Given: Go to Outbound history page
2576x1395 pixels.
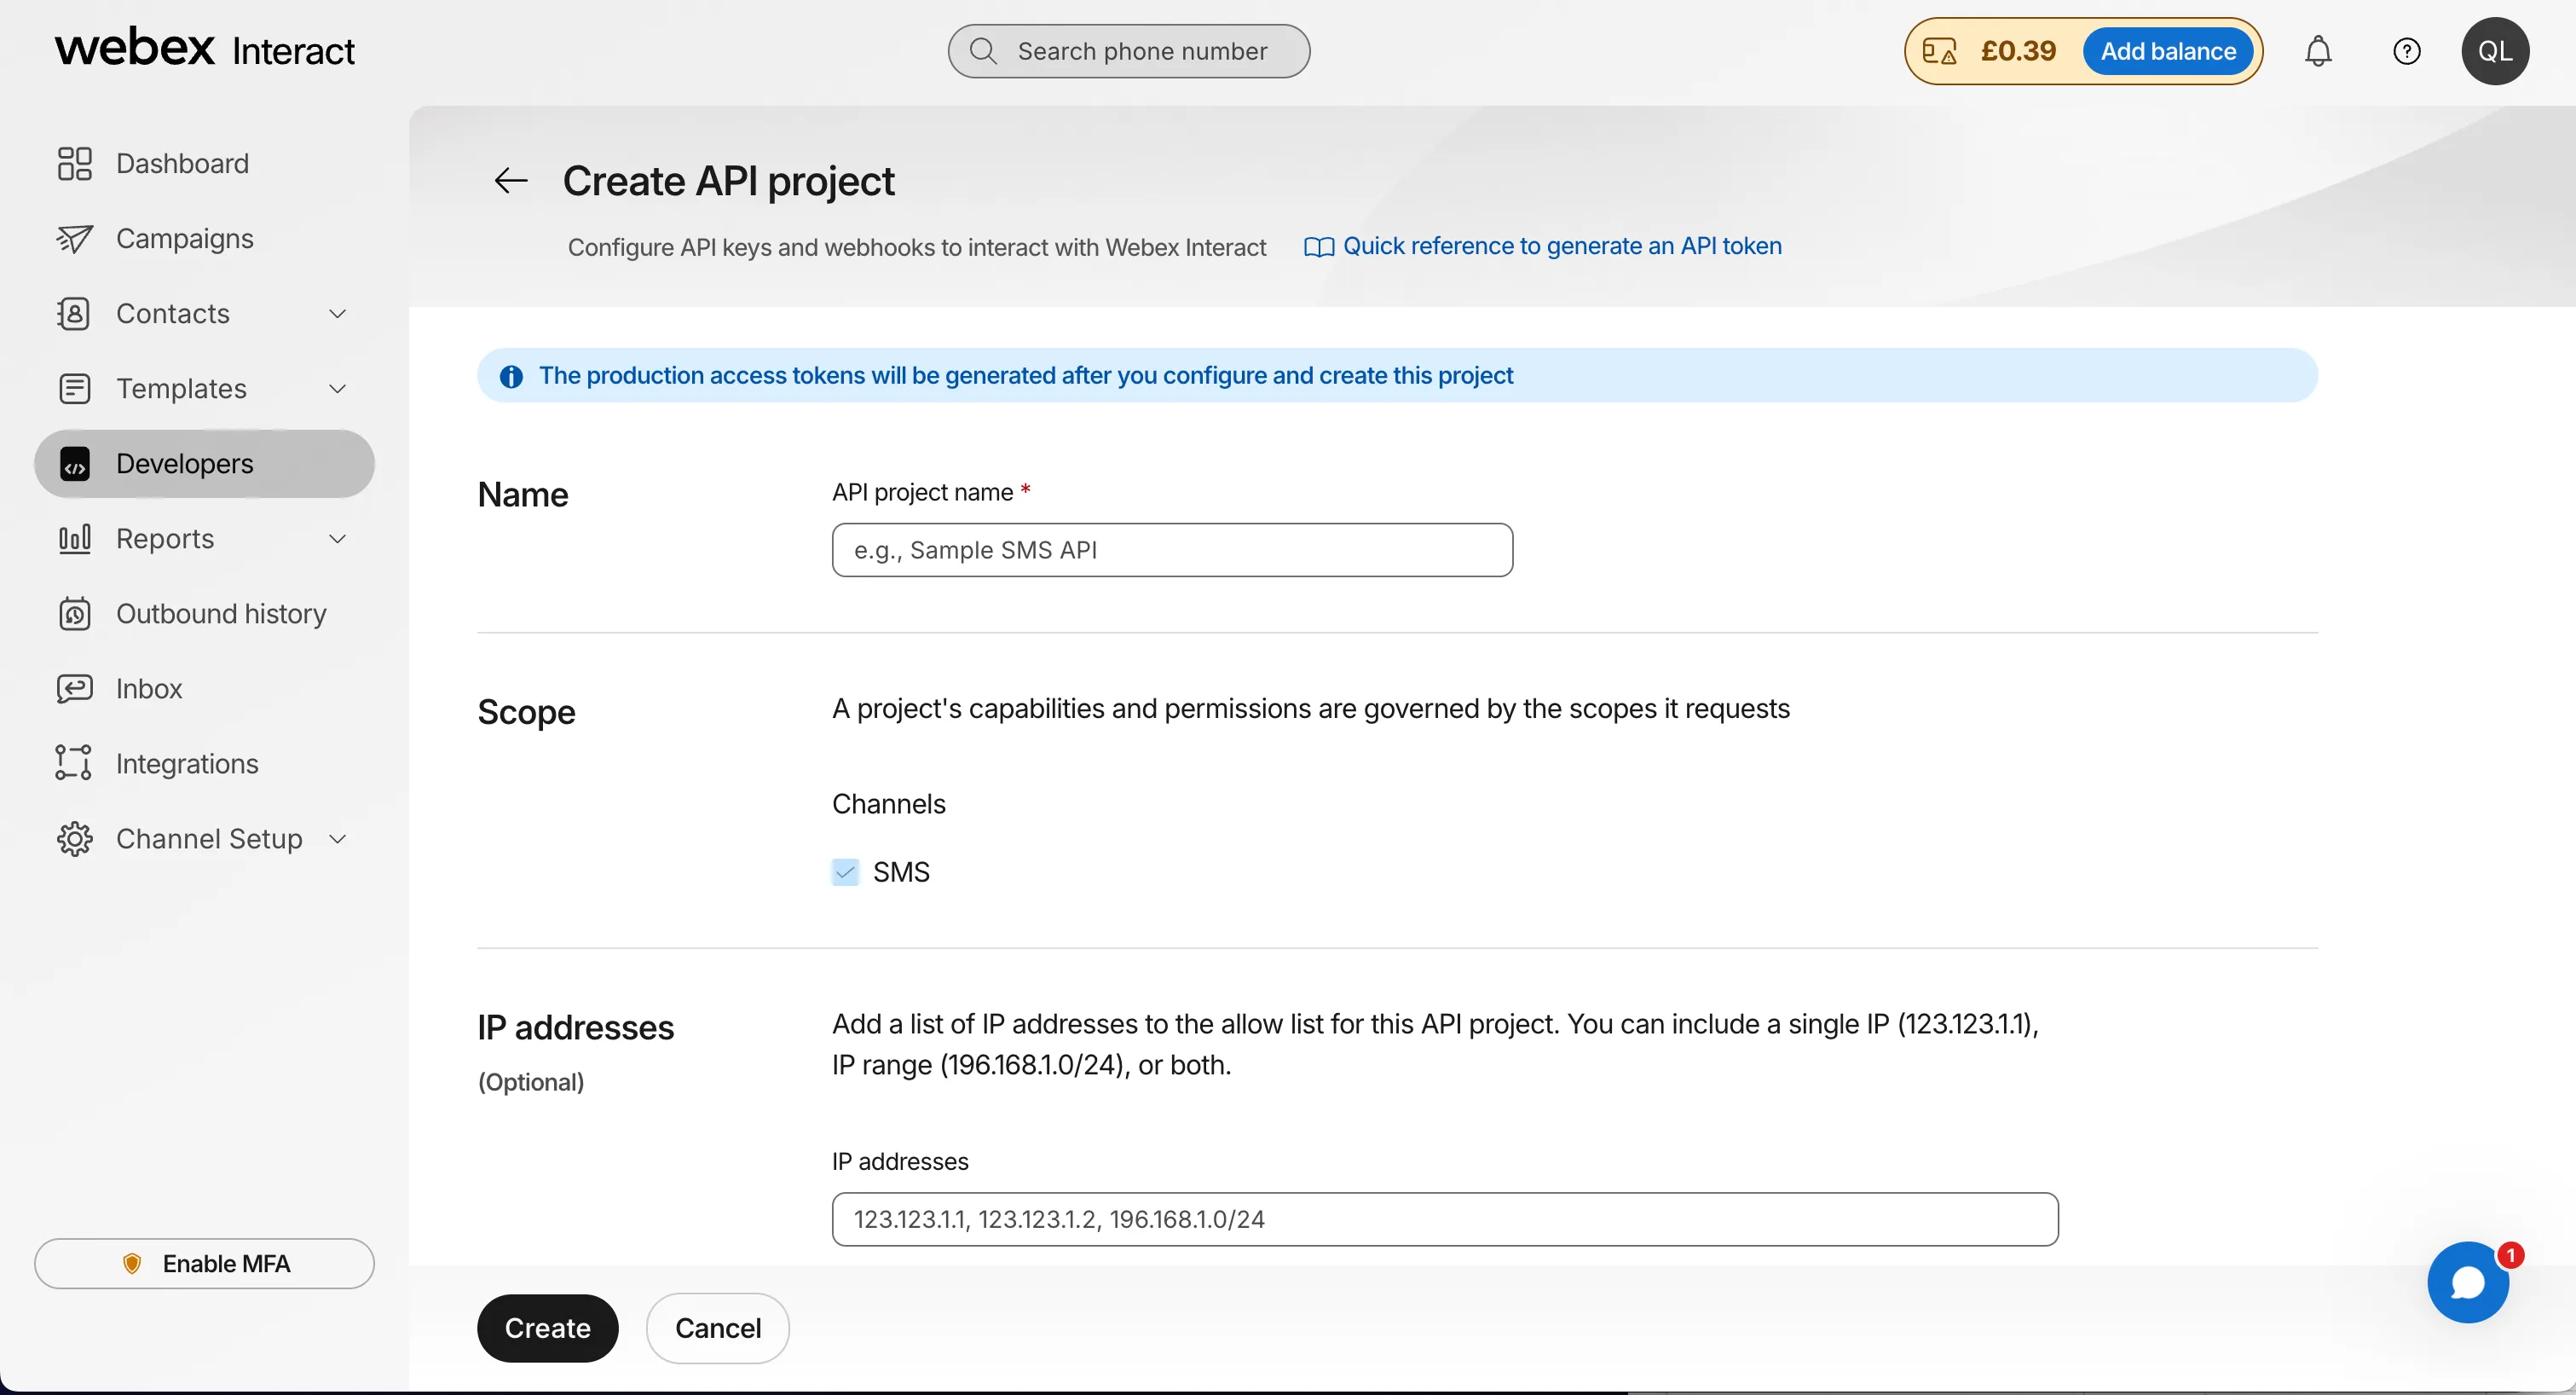Looking at the screenshot, I should click(221, 614).
